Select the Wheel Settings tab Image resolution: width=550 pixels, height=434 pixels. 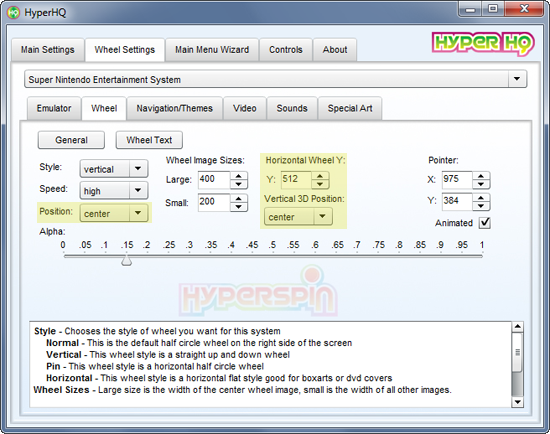pyautogui.click(x=125, y=50)
